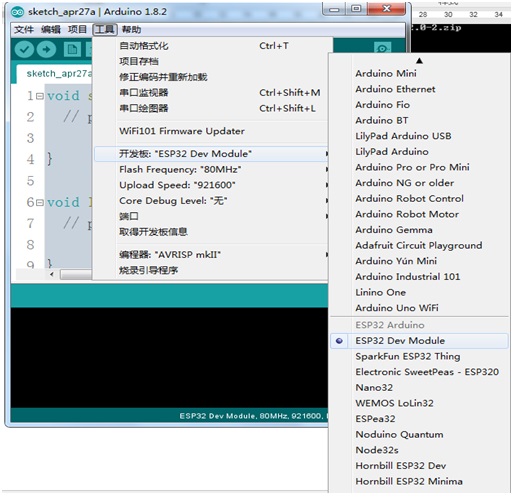Collapse code fold marker at line 6
This screenshot has height=500, width=515.
(x=40, y=203)
